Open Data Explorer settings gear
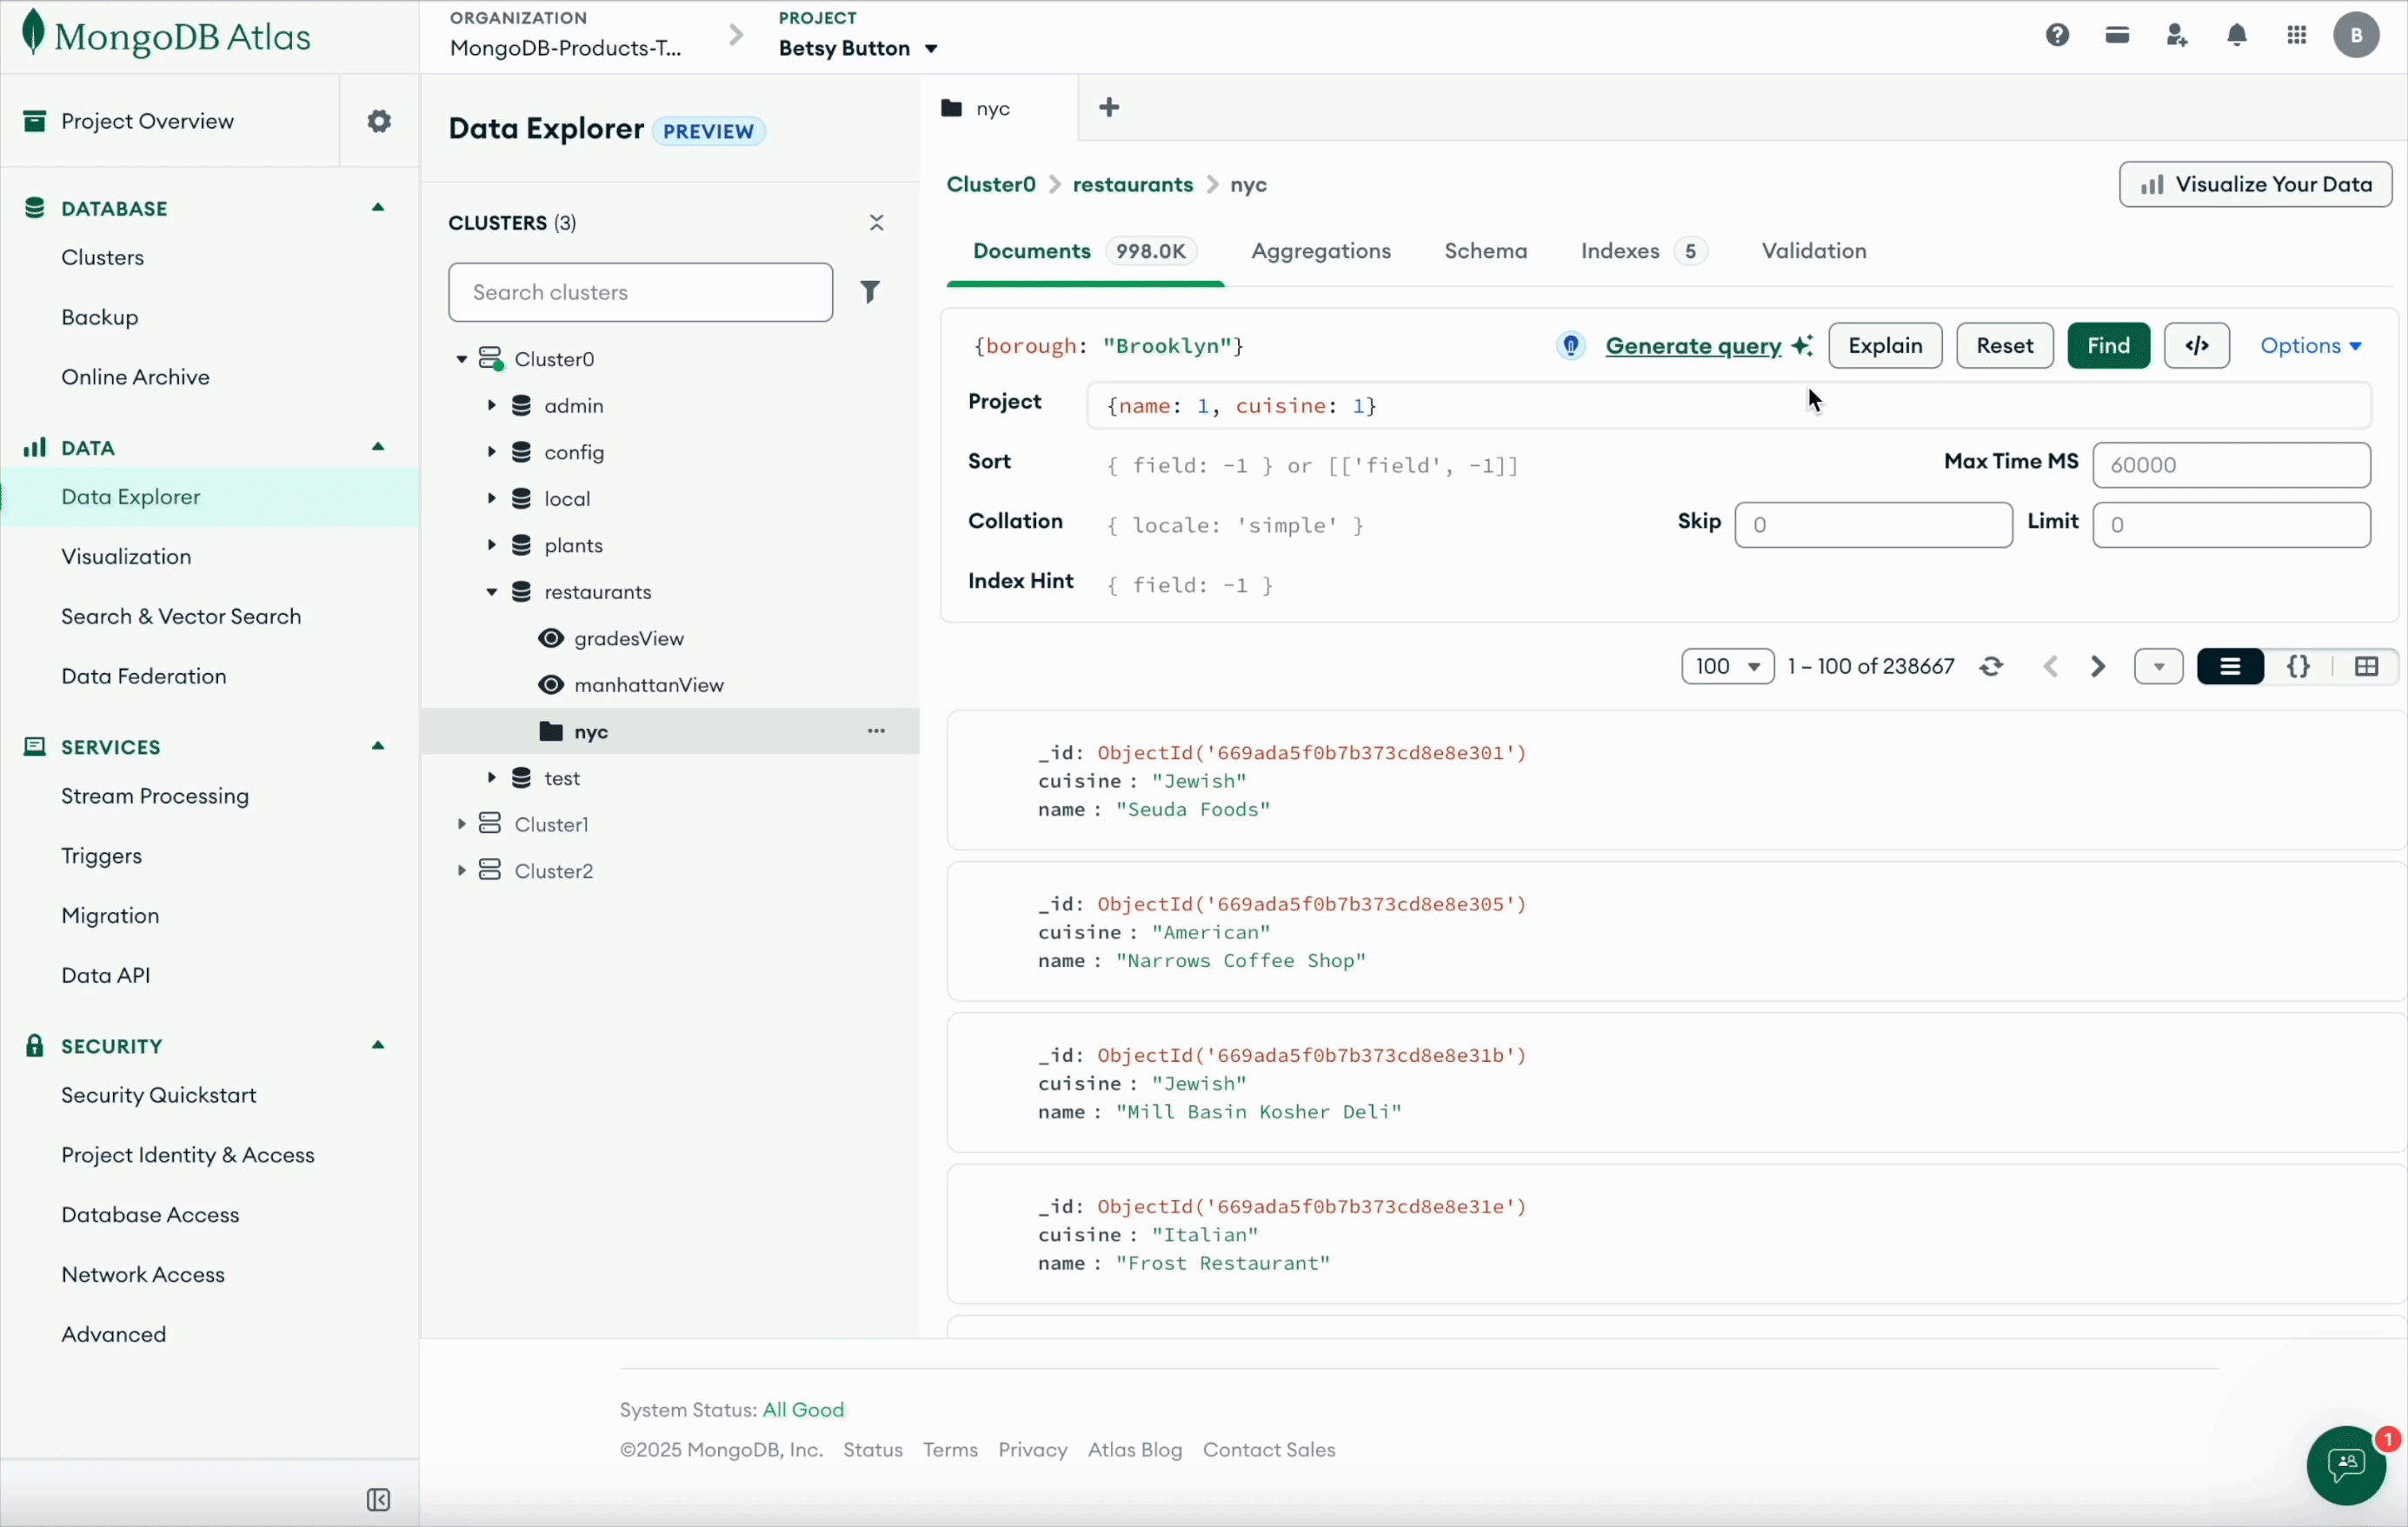 pos(379,120)
